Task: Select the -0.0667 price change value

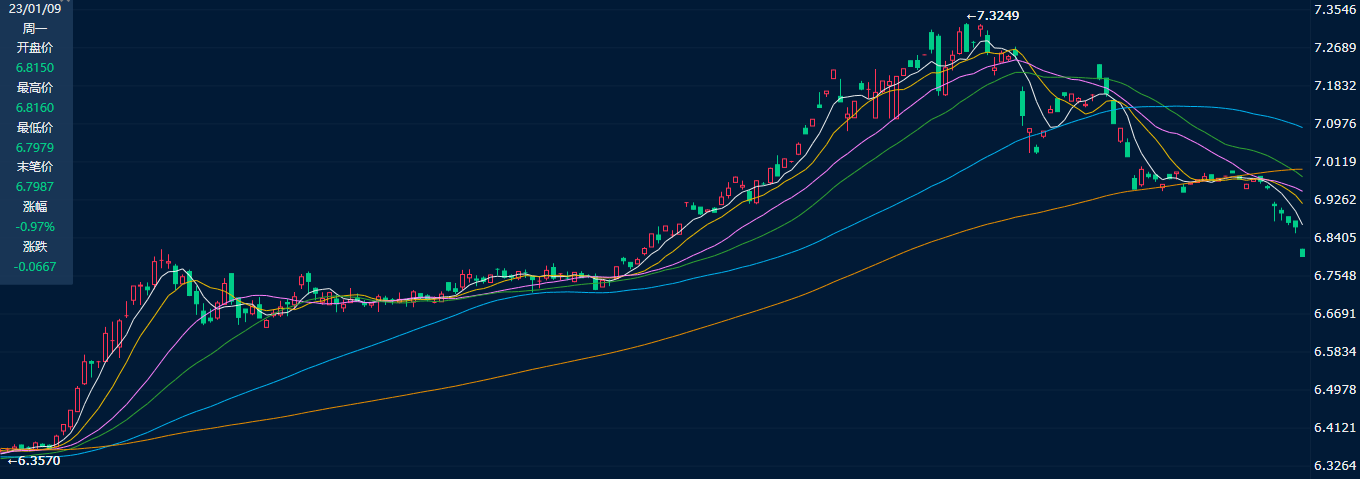Action: pyautogui.click(x=35, y=266)
